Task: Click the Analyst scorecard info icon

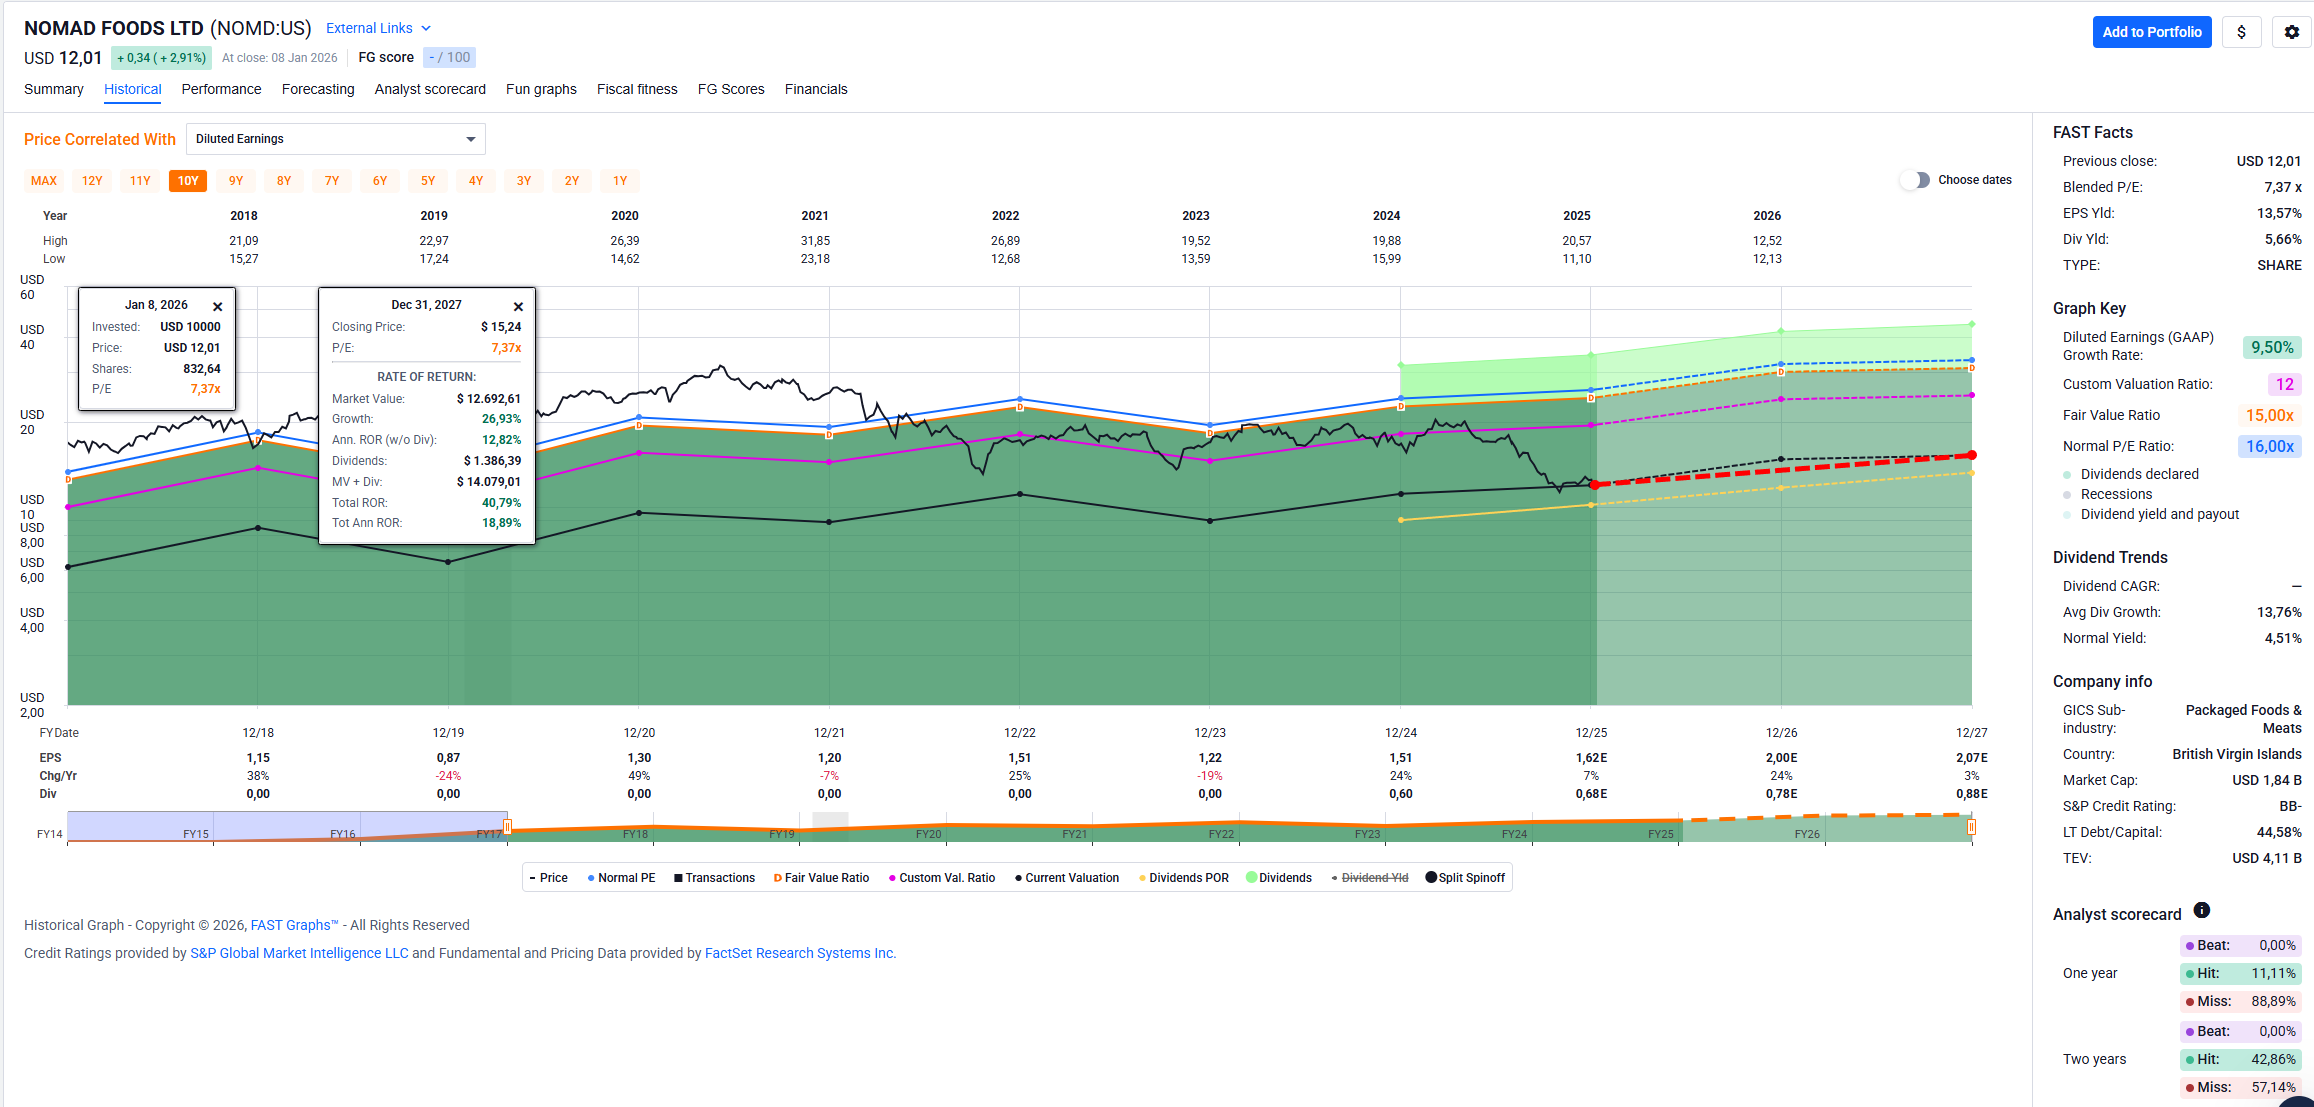Action: point(2201,910)
